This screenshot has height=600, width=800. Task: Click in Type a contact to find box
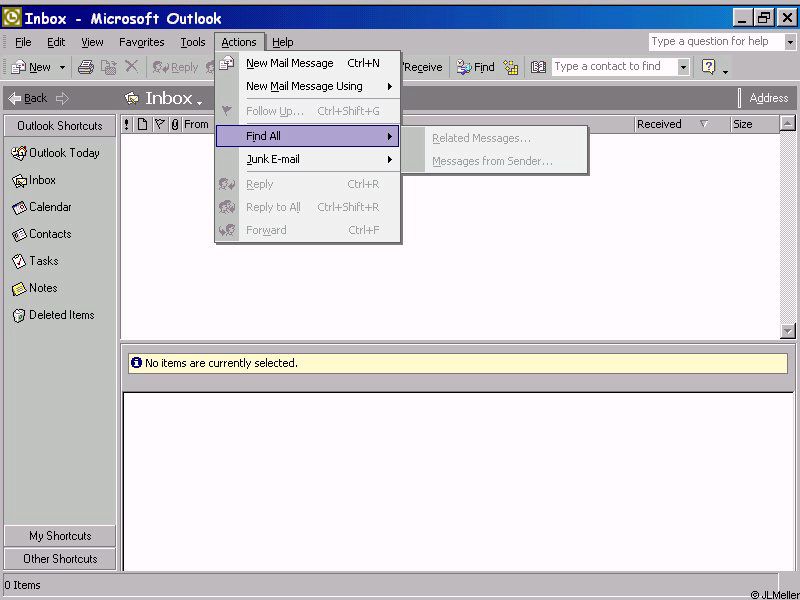click(614, 67)
